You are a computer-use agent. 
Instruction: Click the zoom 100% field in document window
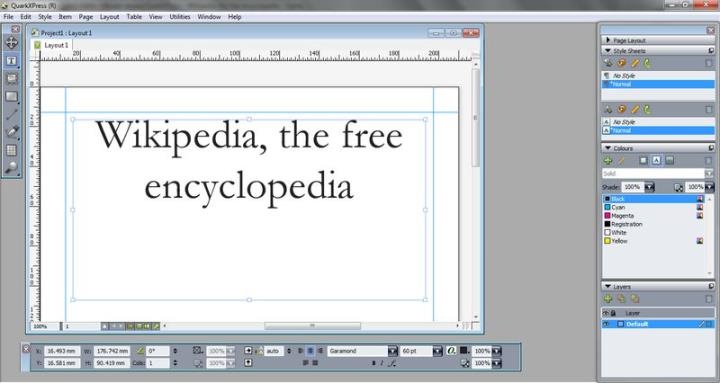(45, 327)
